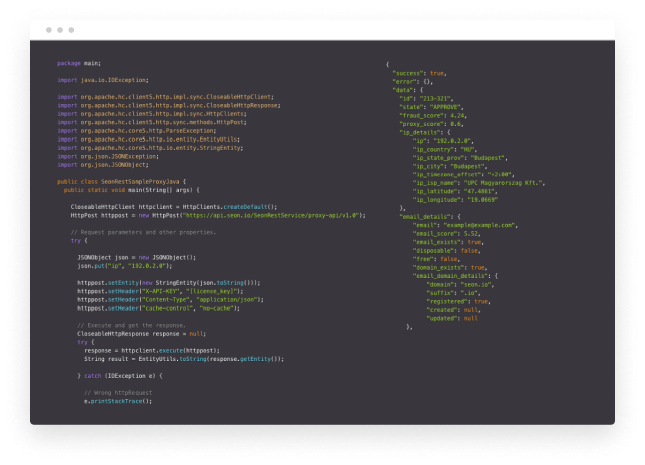Click the 'catch (IOException e)' line
Image resolution: width=645 pixels, height=465 pixels.
pos(120,376)
